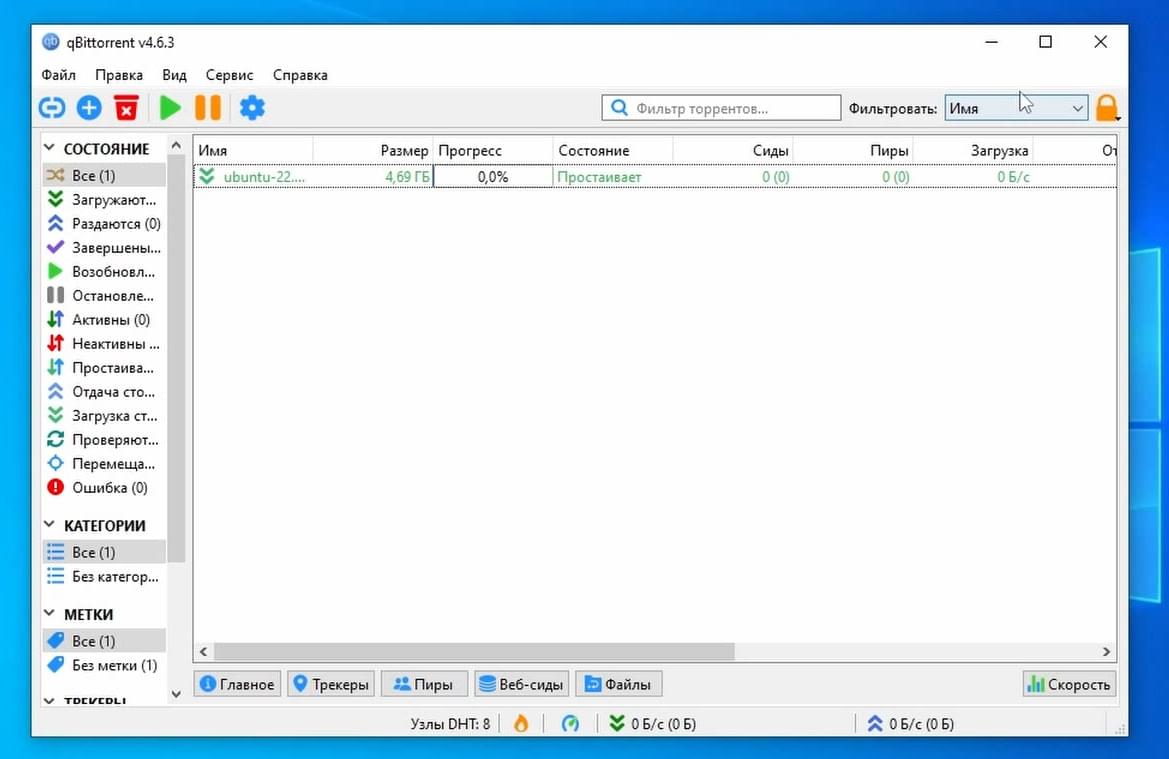Screen dimensions: 1169x759
Task: Sort by the Размер column header
Action: [x=373, y=151]
